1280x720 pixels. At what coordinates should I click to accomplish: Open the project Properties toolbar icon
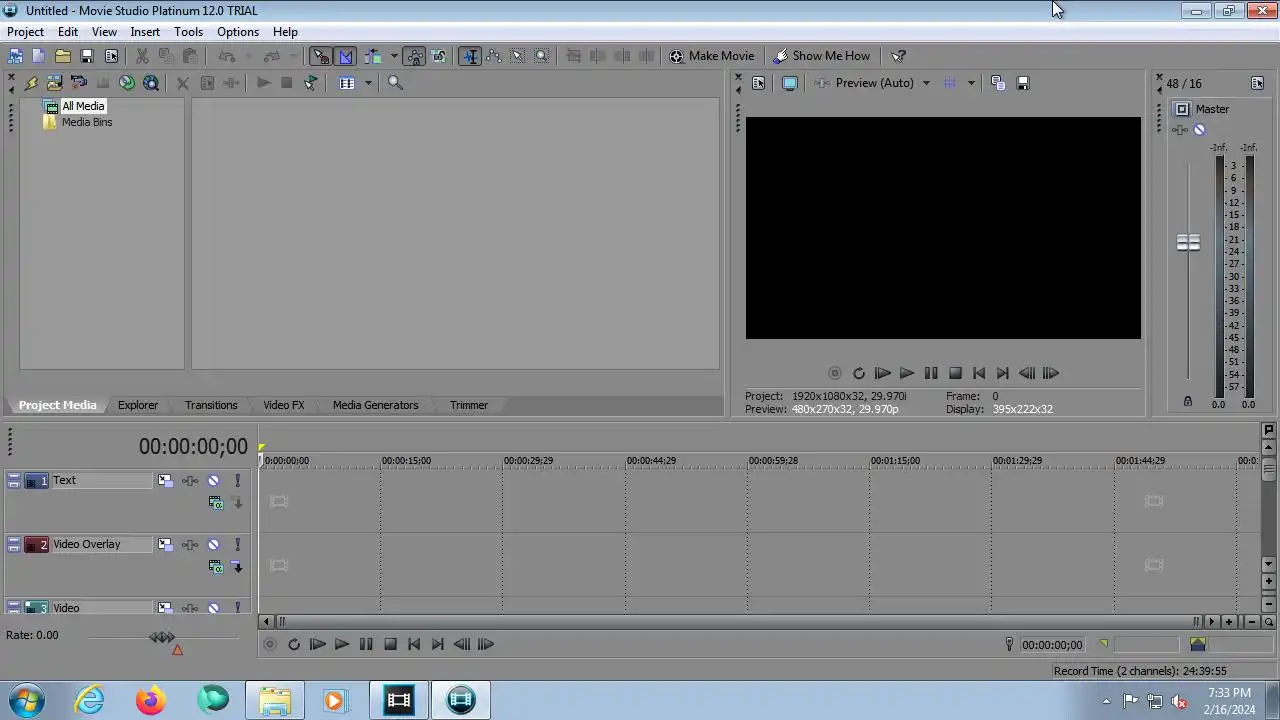coord(111,56)
